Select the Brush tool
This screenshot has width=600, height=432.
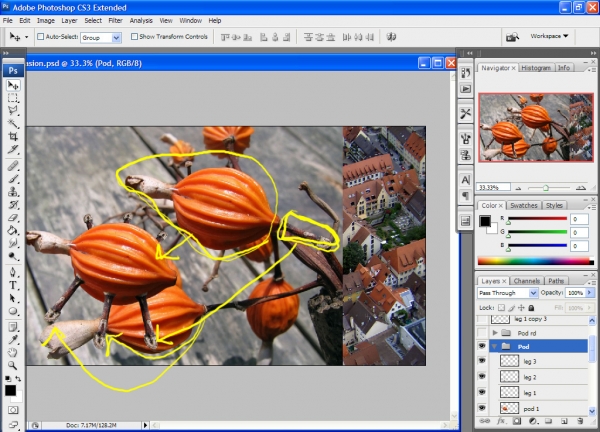coord(13,179)
